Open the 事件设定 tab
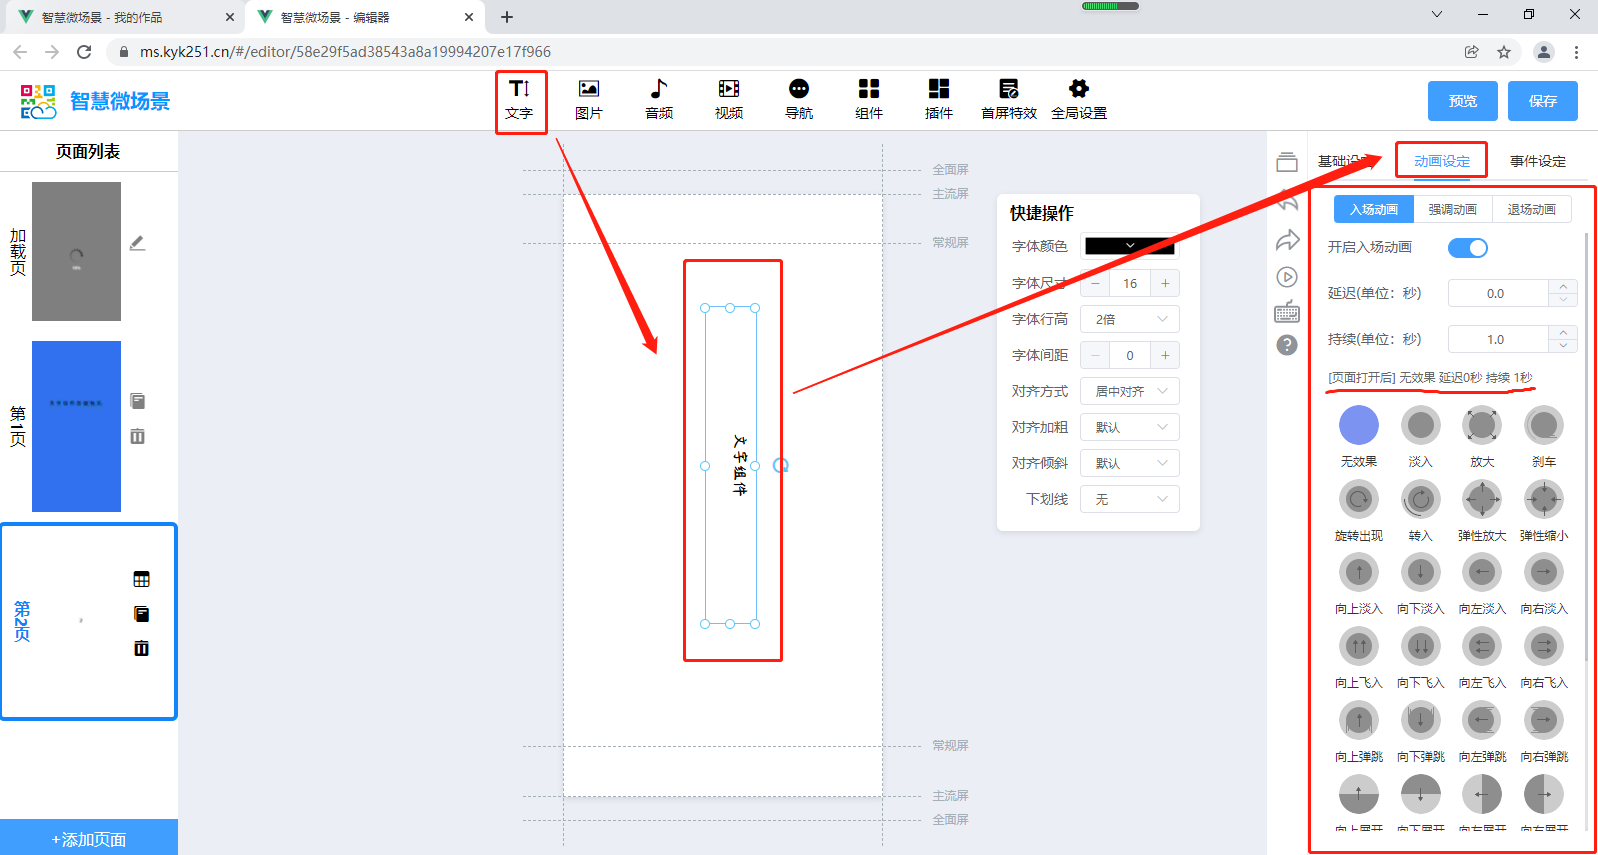 point(1537,161)
